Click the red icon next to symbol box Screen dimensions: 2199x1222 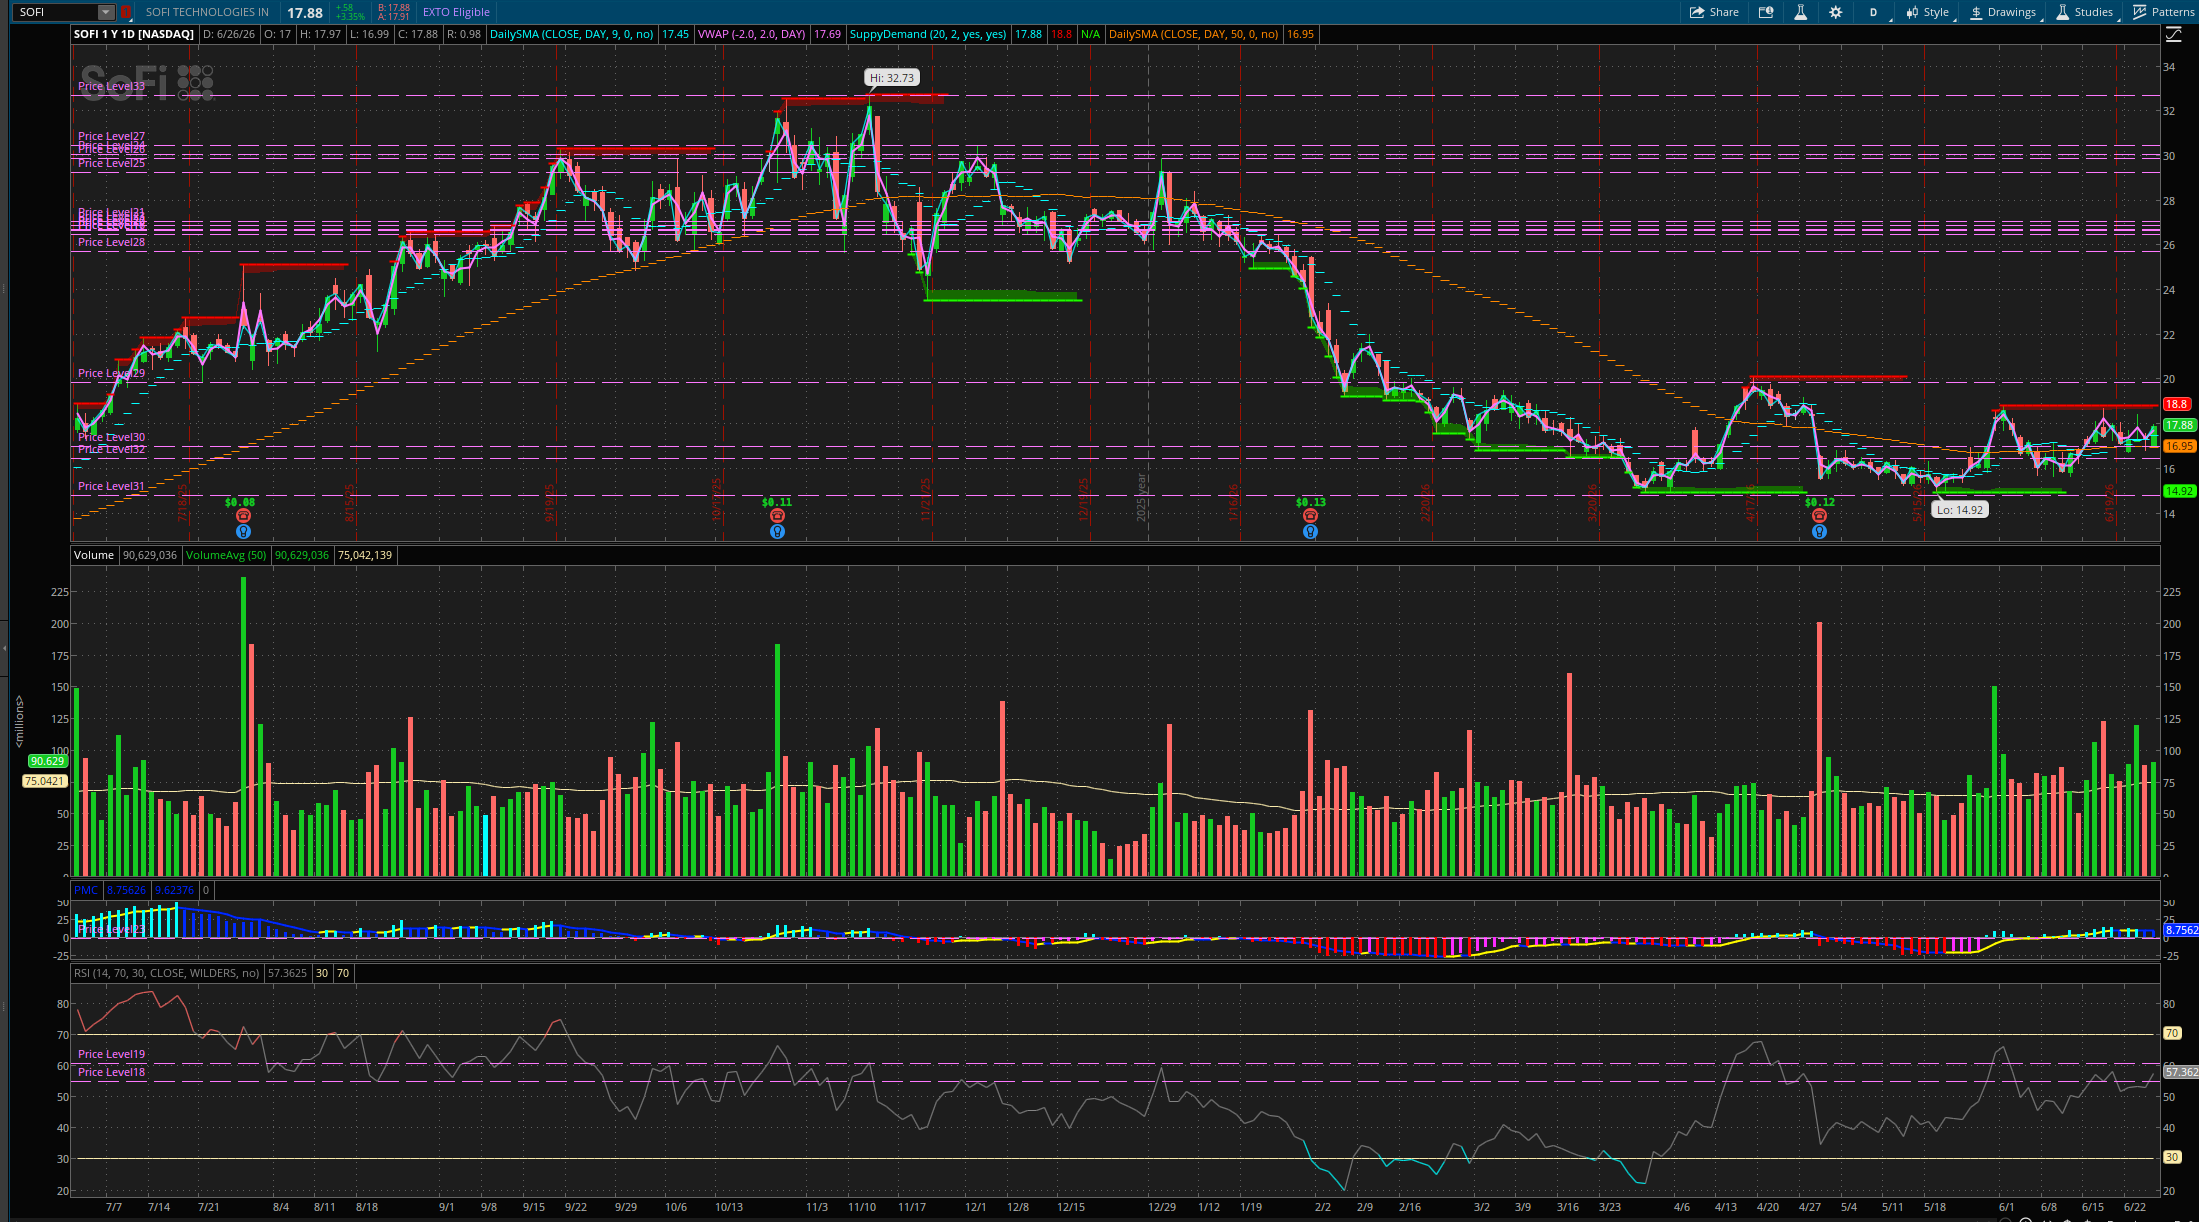coord(127,12)
